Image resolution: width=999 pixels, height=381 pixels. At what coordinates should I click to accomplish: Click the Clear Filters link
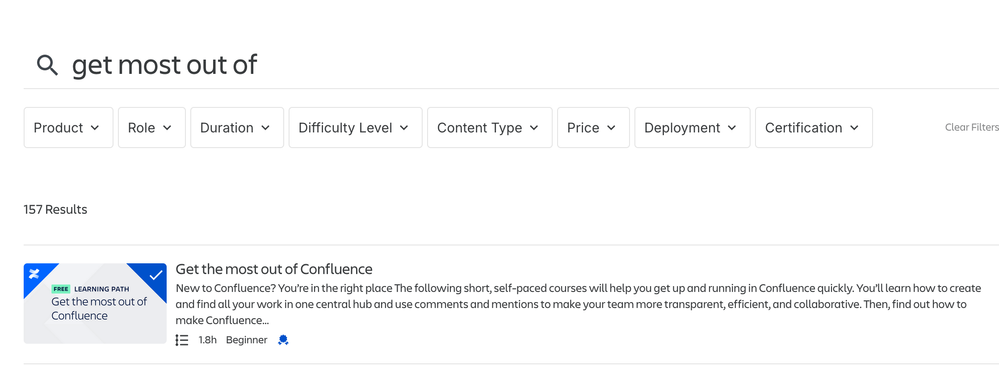tap(972, 127)
